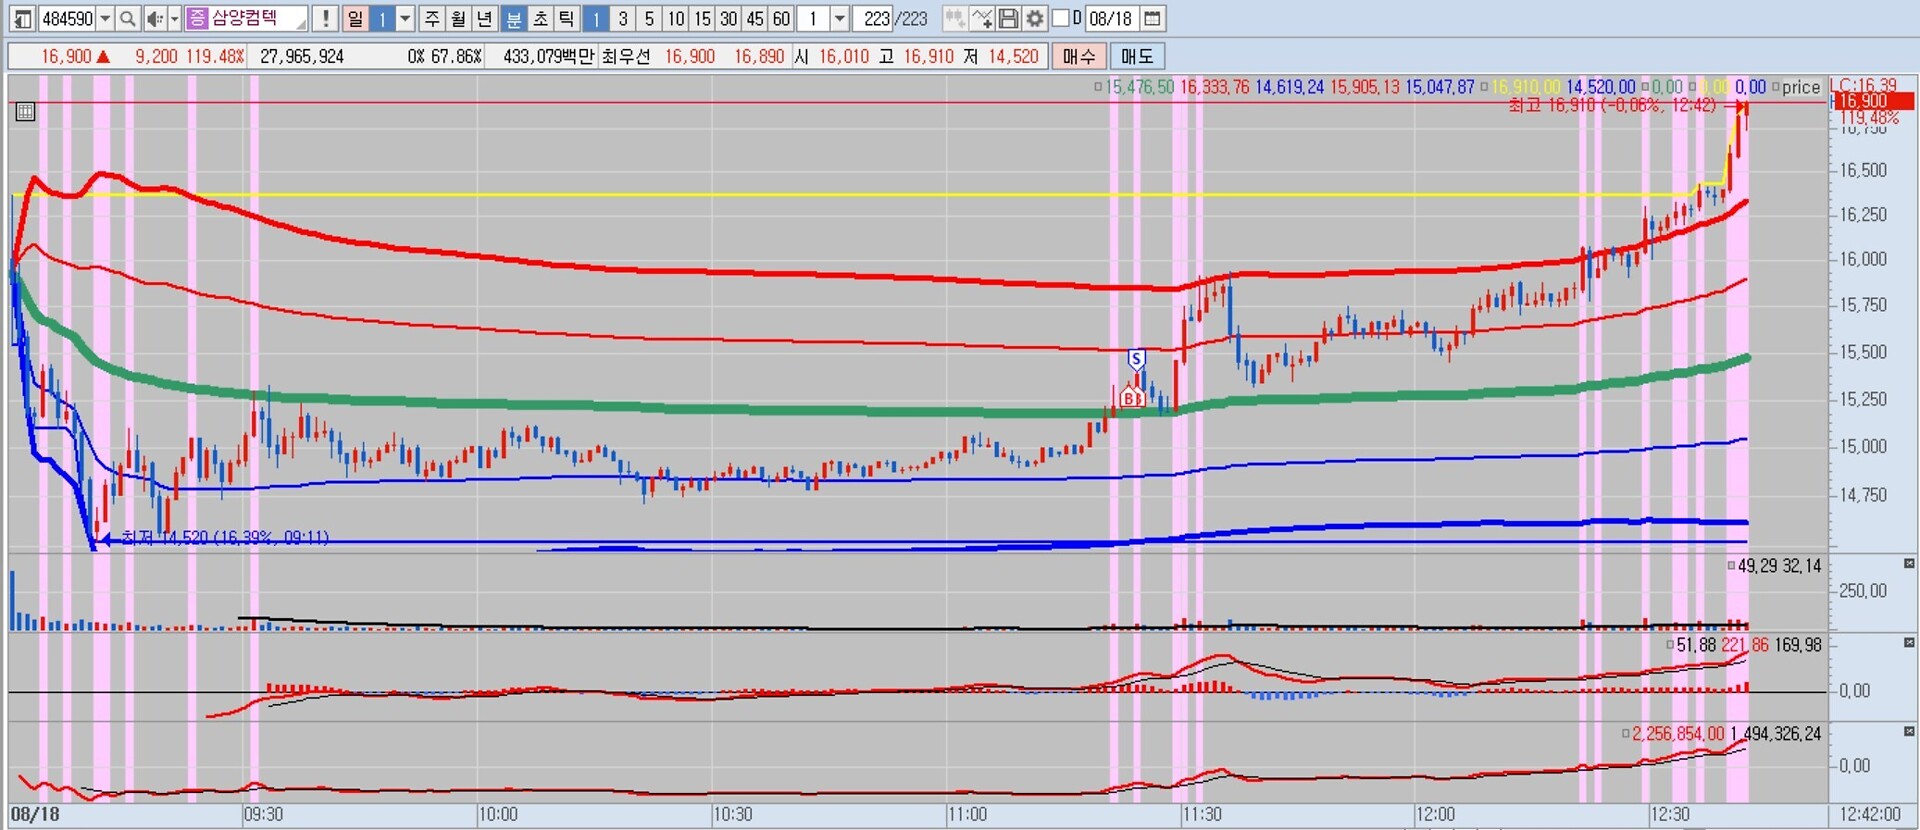Save chart settings with the floppy disk icon
The height and width of the screenshot is (830, 1920).
tap(1008, 18)
